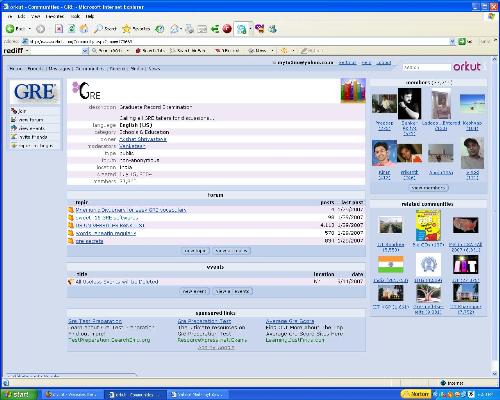Click the Norton item in system tray
500x400 pixels.
coord(416,394)
